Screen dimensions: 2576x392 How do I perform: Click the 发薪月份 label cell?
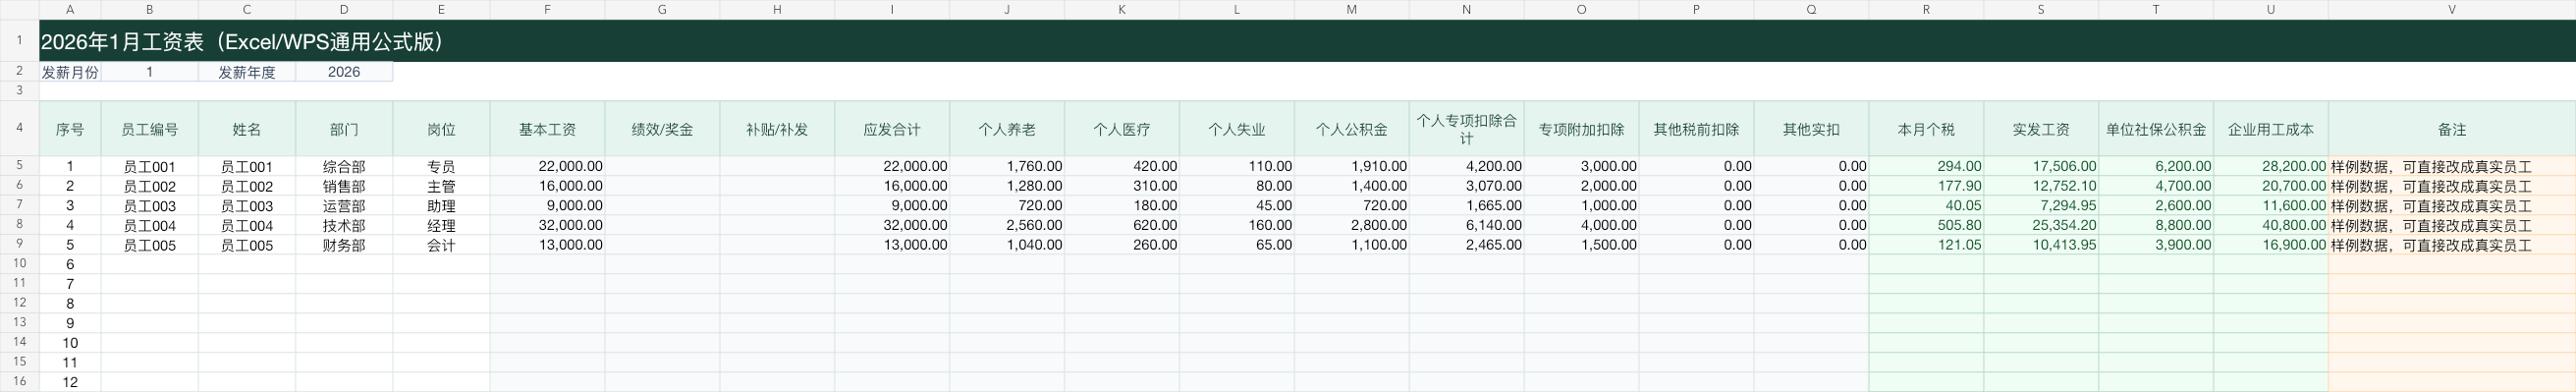70,72
